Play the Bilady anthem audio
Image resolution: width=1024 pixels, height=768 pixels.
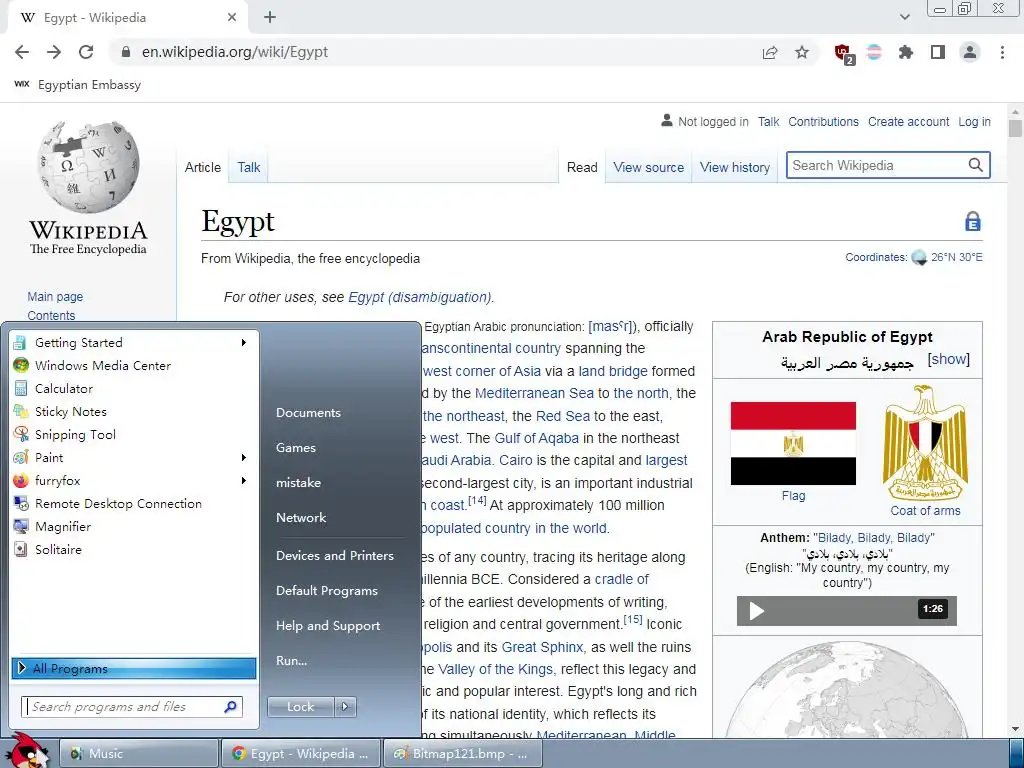point(756,611)
